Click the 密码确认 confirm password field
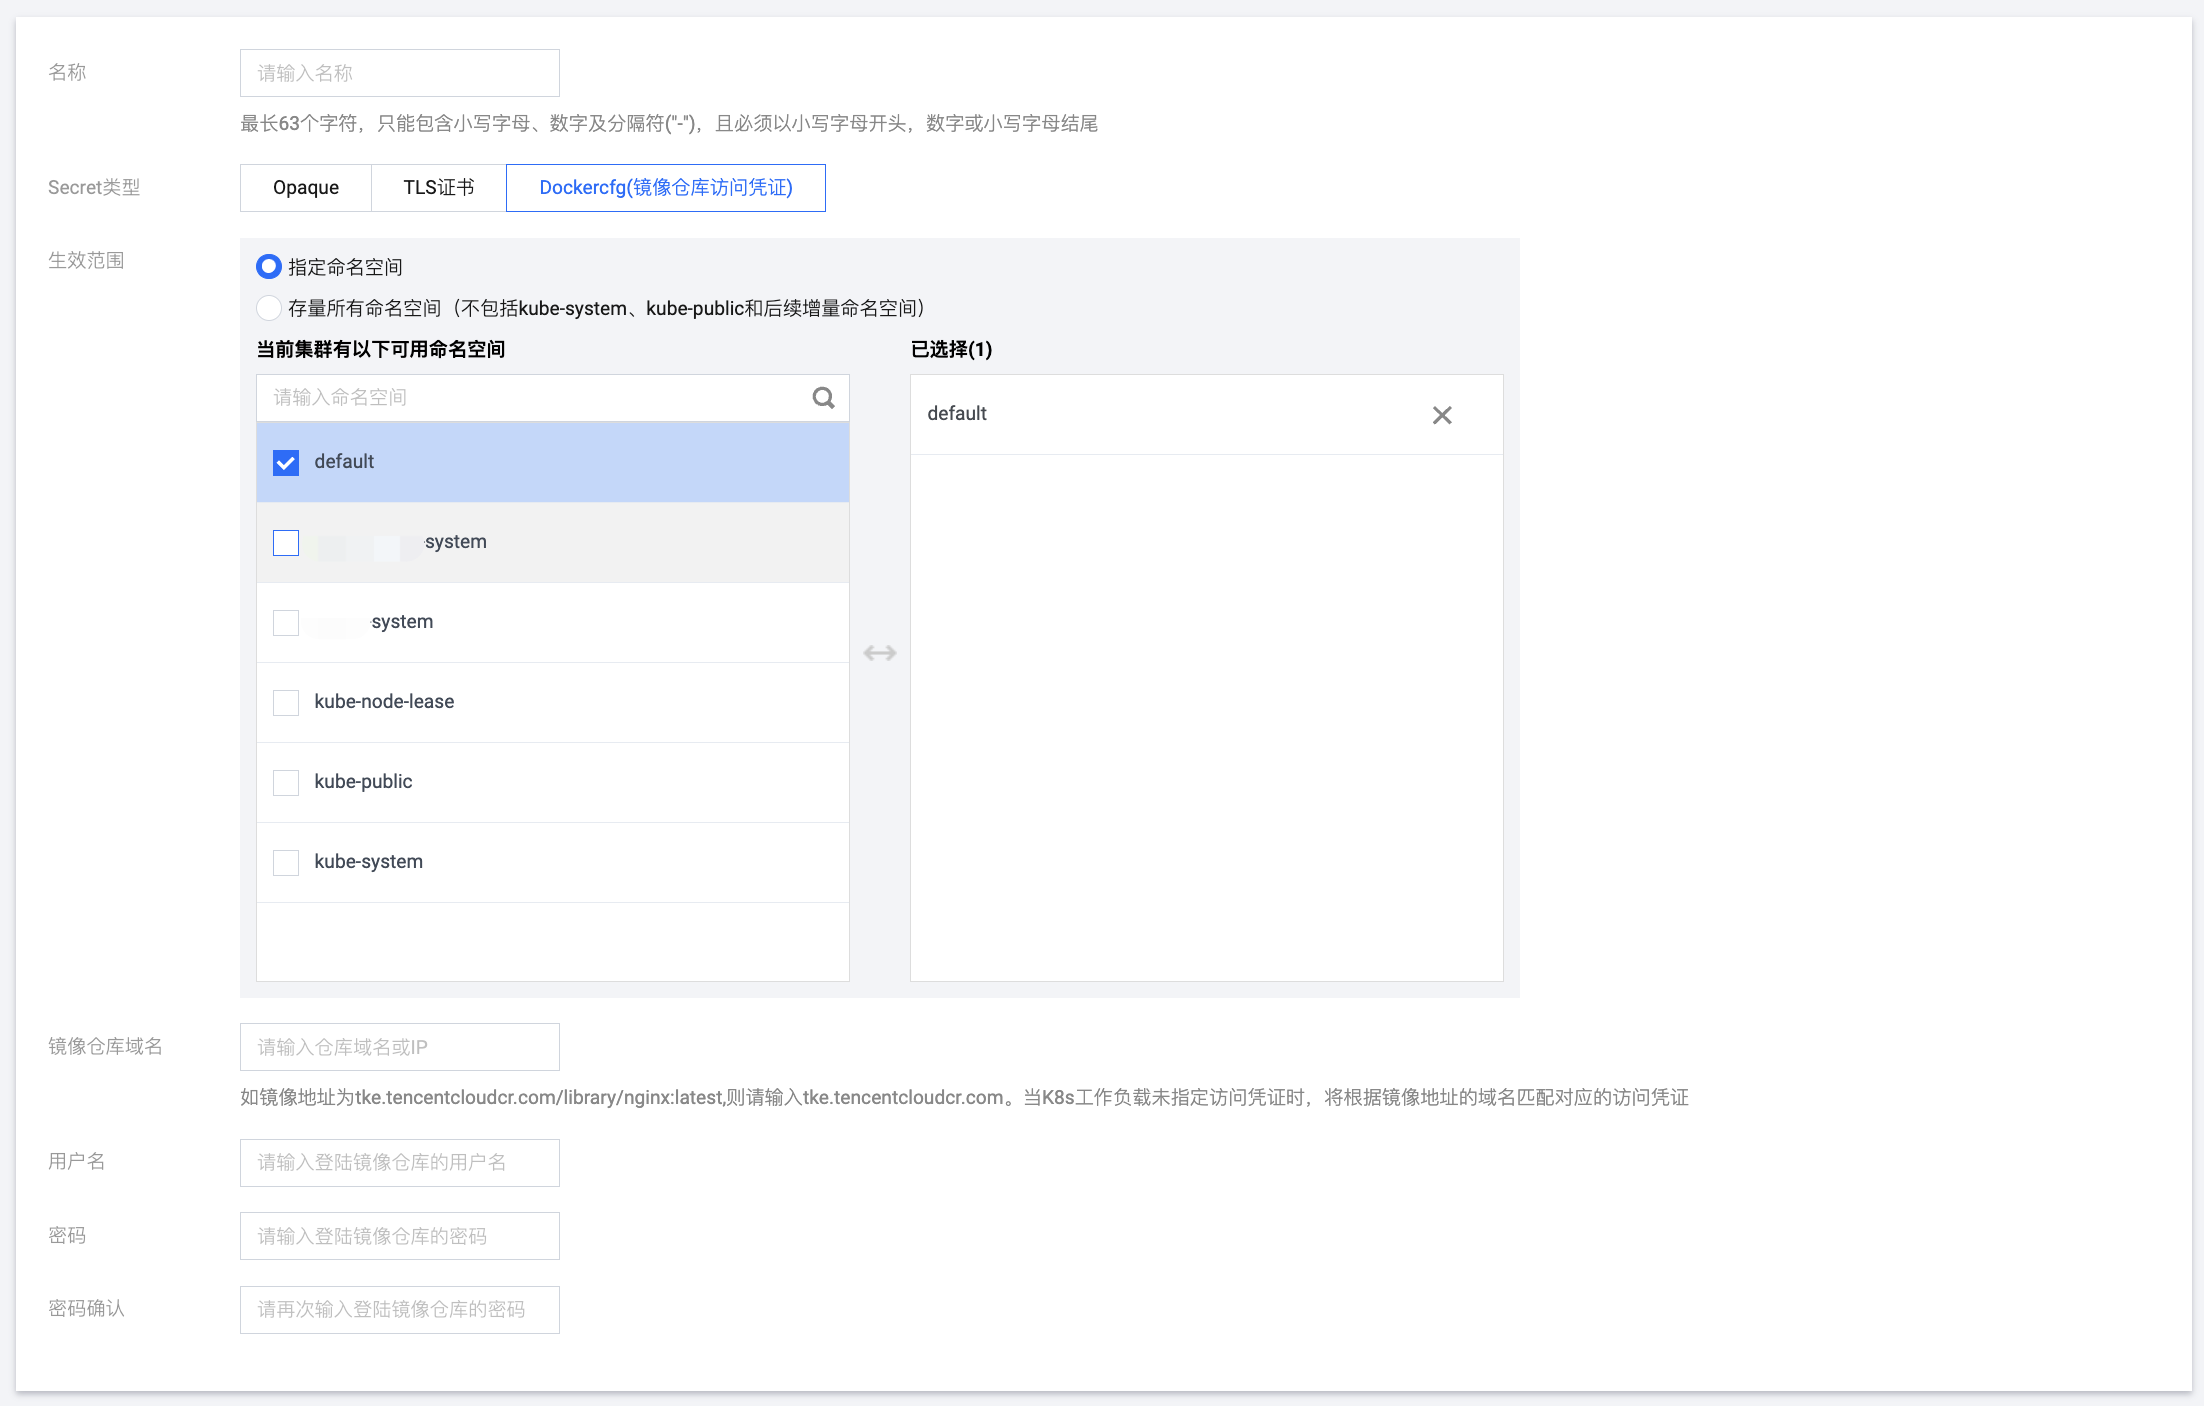The height and width of the screenshot is (1406, 2204). [400, 1310]
